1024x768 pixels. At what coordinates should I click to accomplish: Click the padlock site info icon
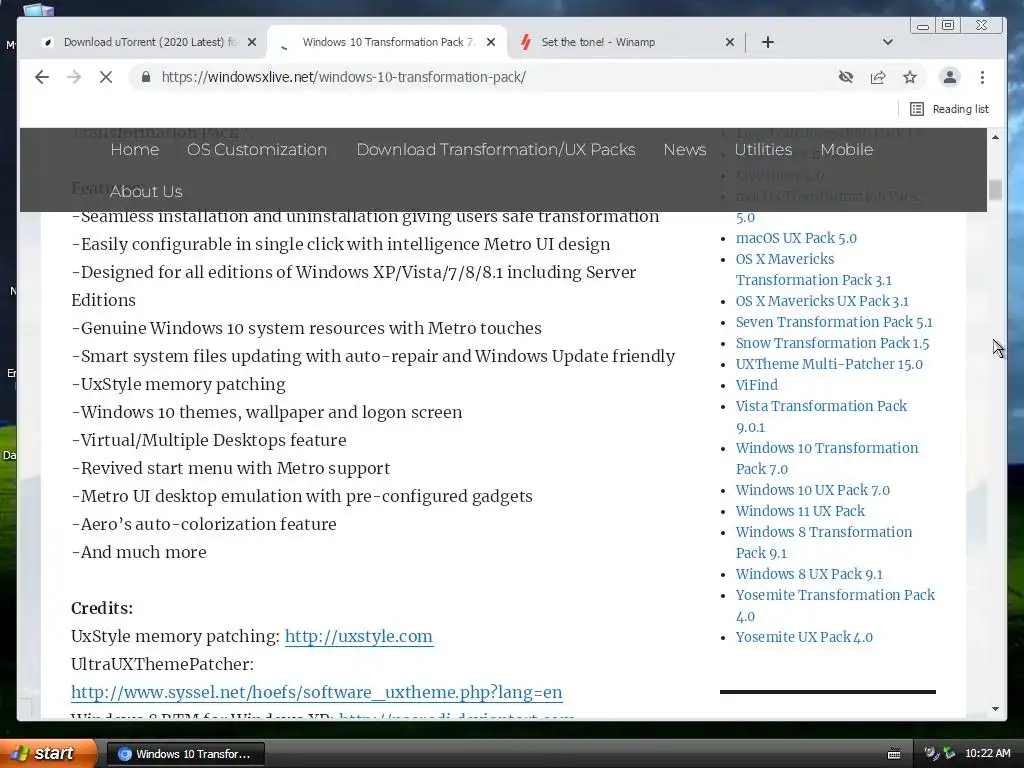(146, 77)
